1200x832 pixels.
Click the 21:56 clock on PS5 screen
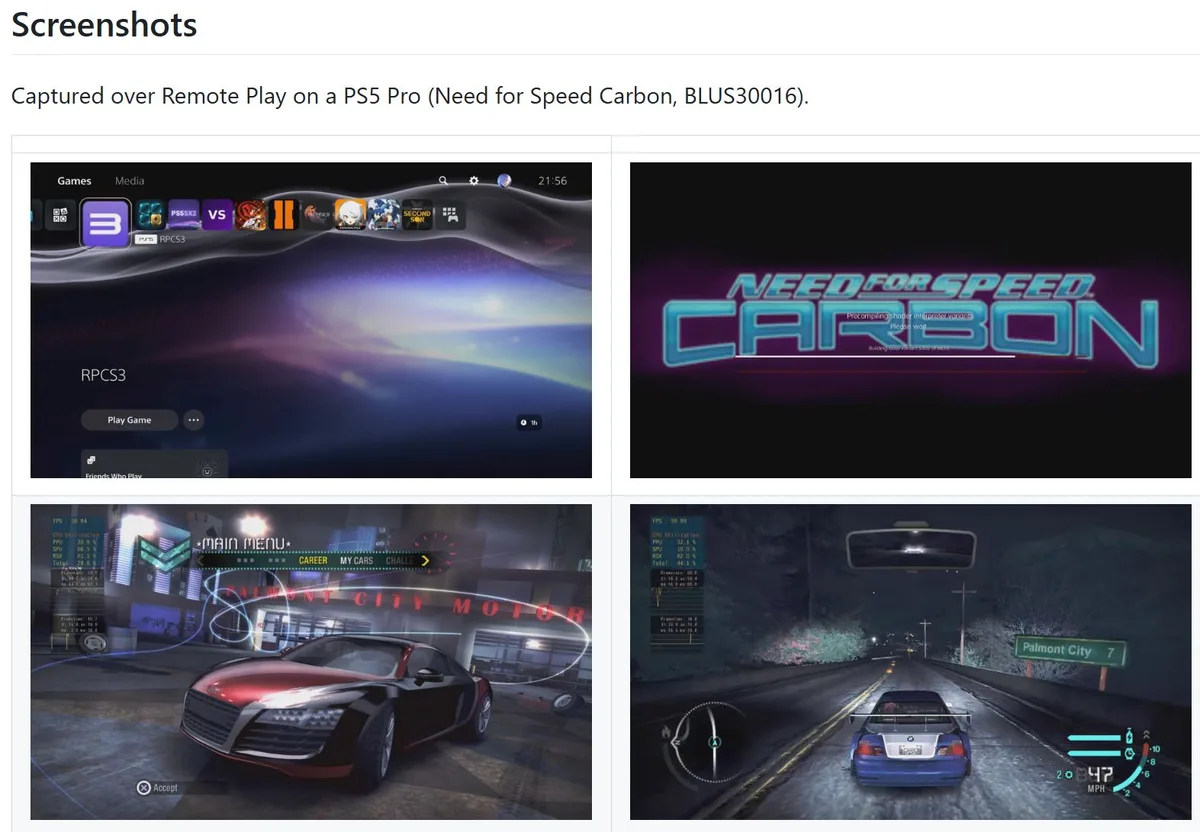[552, 181]
